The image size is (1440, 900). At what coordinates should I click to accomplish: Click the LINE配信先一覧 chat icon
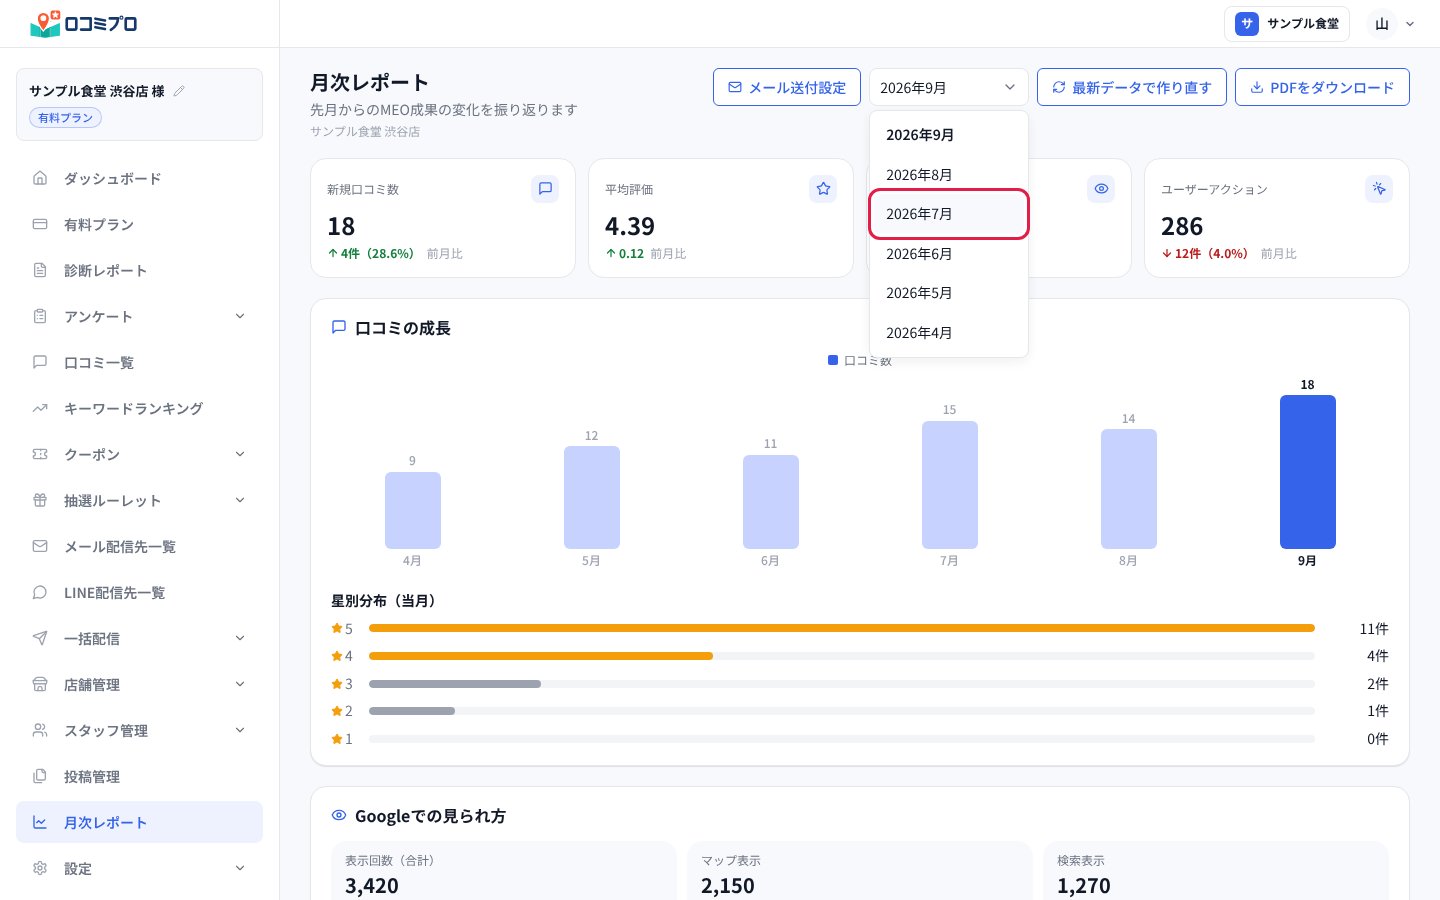[40, 592]
